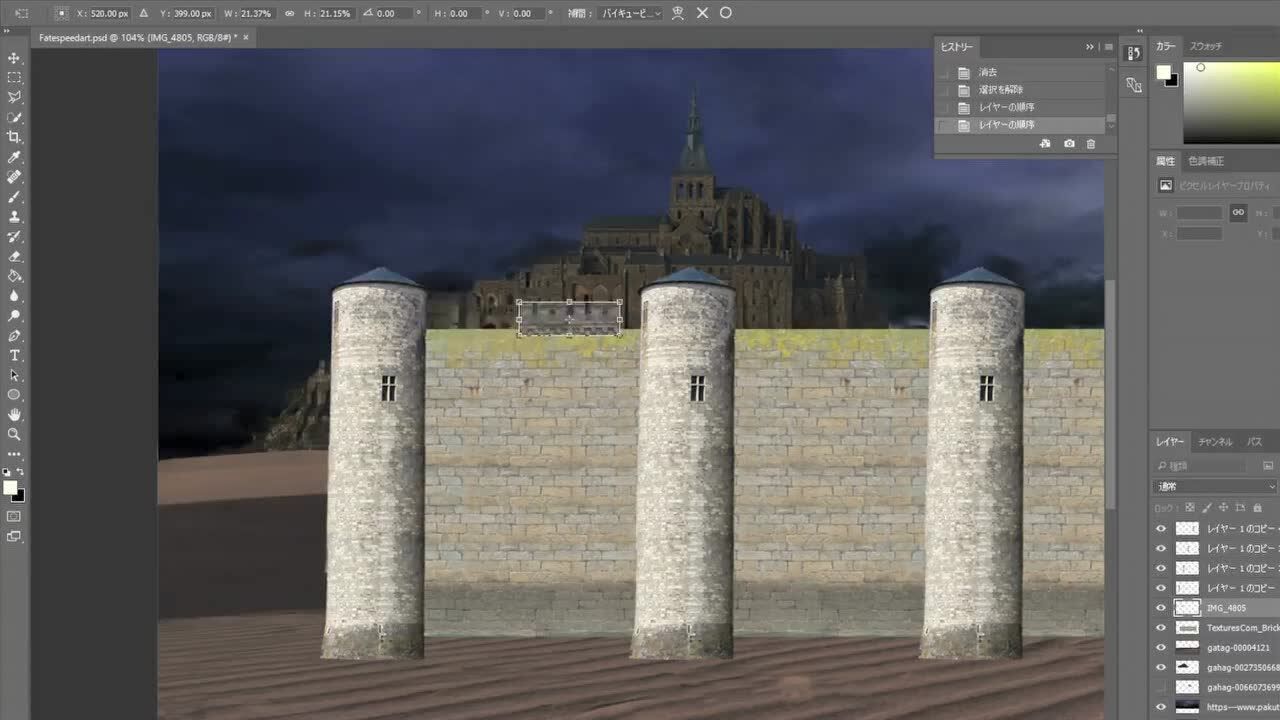Select the Paint Bucket tool
This screenshot has height=720, width=1280.
pos(14,276)
